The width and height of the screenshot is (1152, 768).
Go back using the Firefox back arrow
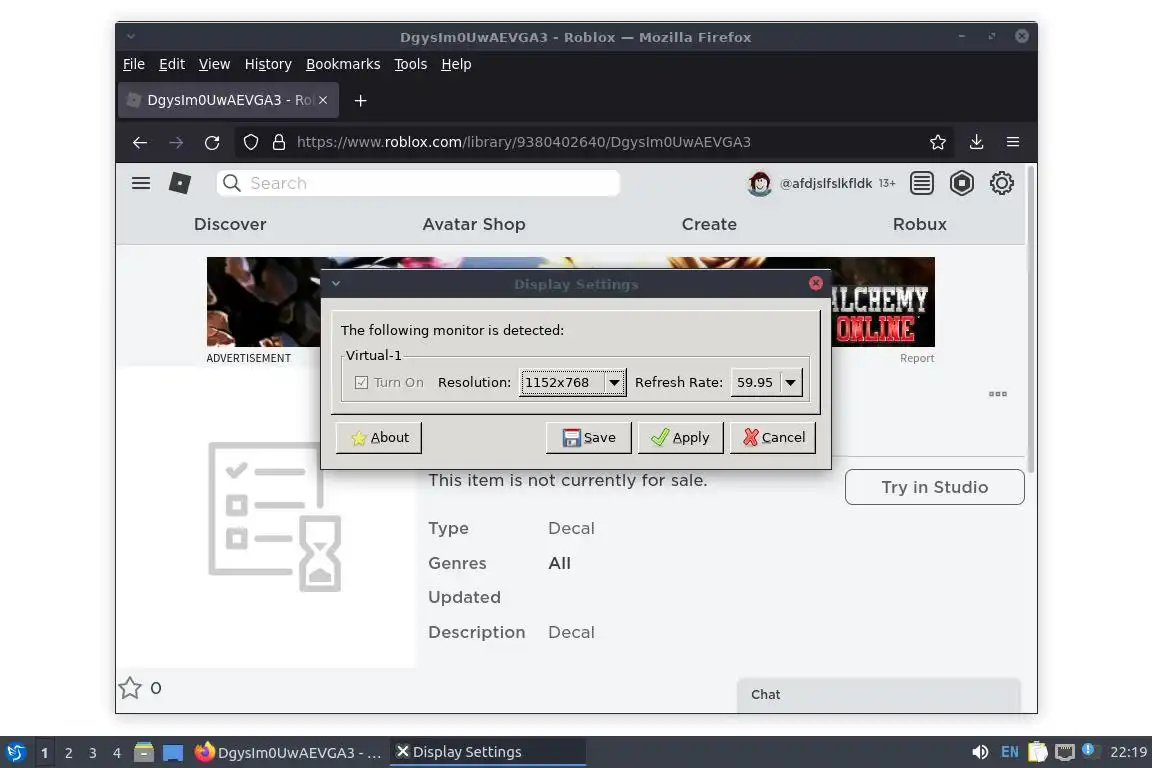point(140,143)
